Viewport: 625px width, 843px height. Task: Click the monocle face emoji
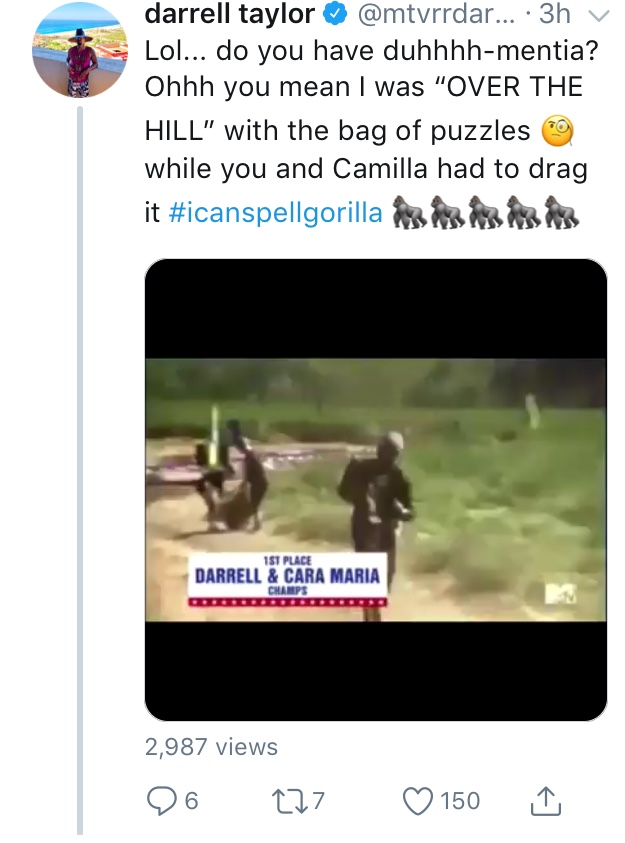[x=557, y=132]
